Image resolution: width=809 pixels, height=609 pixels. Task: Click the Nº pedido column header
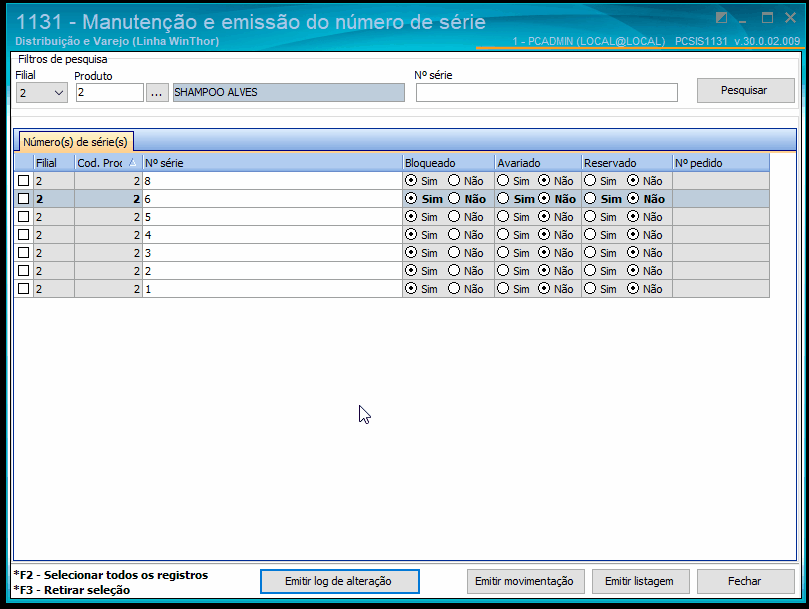[721, 163]
